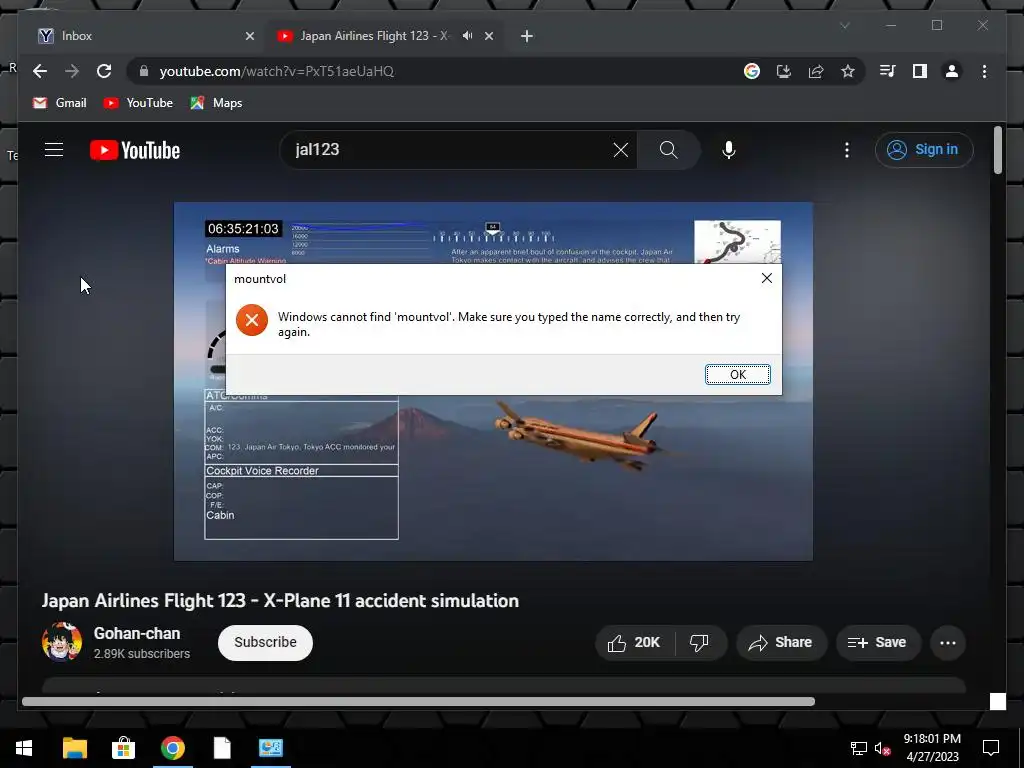
Task: Open the taskbar clock and date
Action: pos(932,748)
